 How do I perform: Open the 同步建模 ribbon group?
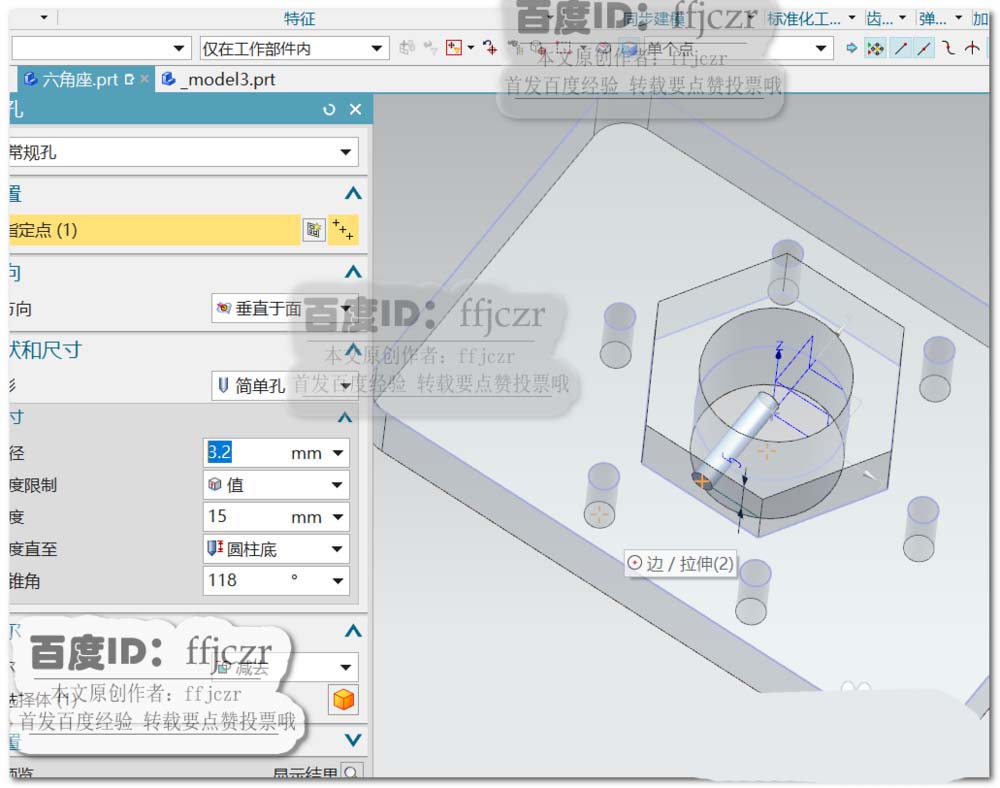coord(653,19)
